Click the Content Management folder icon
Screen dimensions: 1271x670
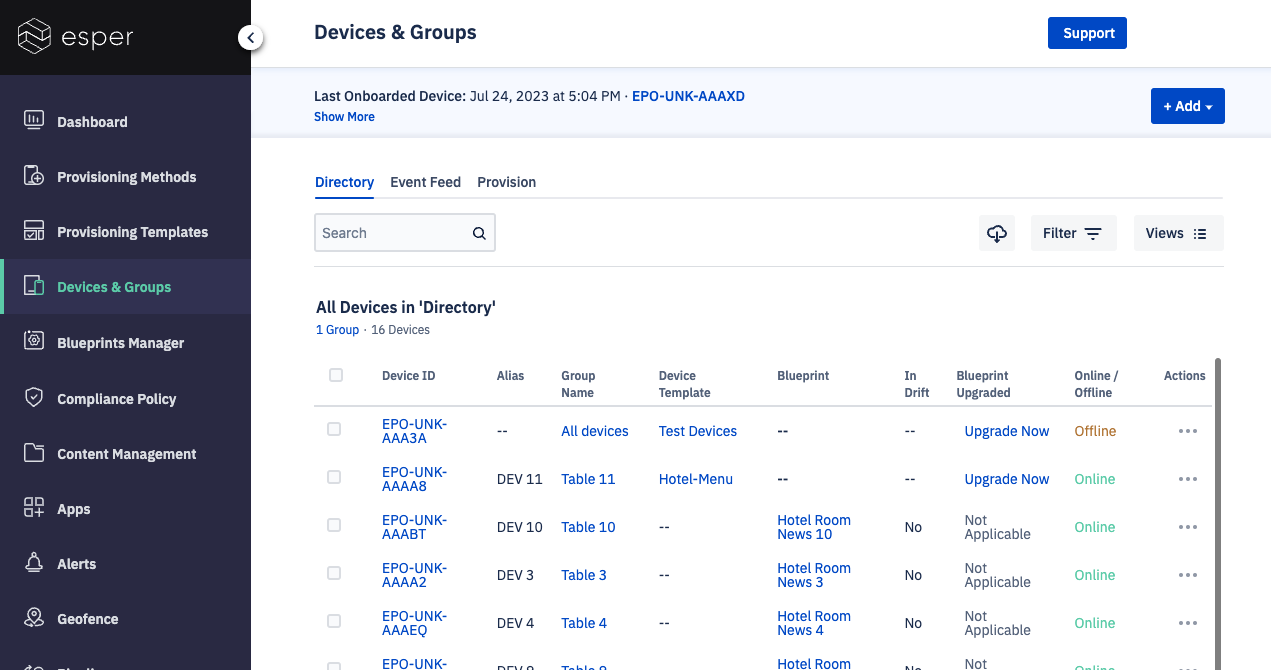pyautogui.click(x=34, y=453)
